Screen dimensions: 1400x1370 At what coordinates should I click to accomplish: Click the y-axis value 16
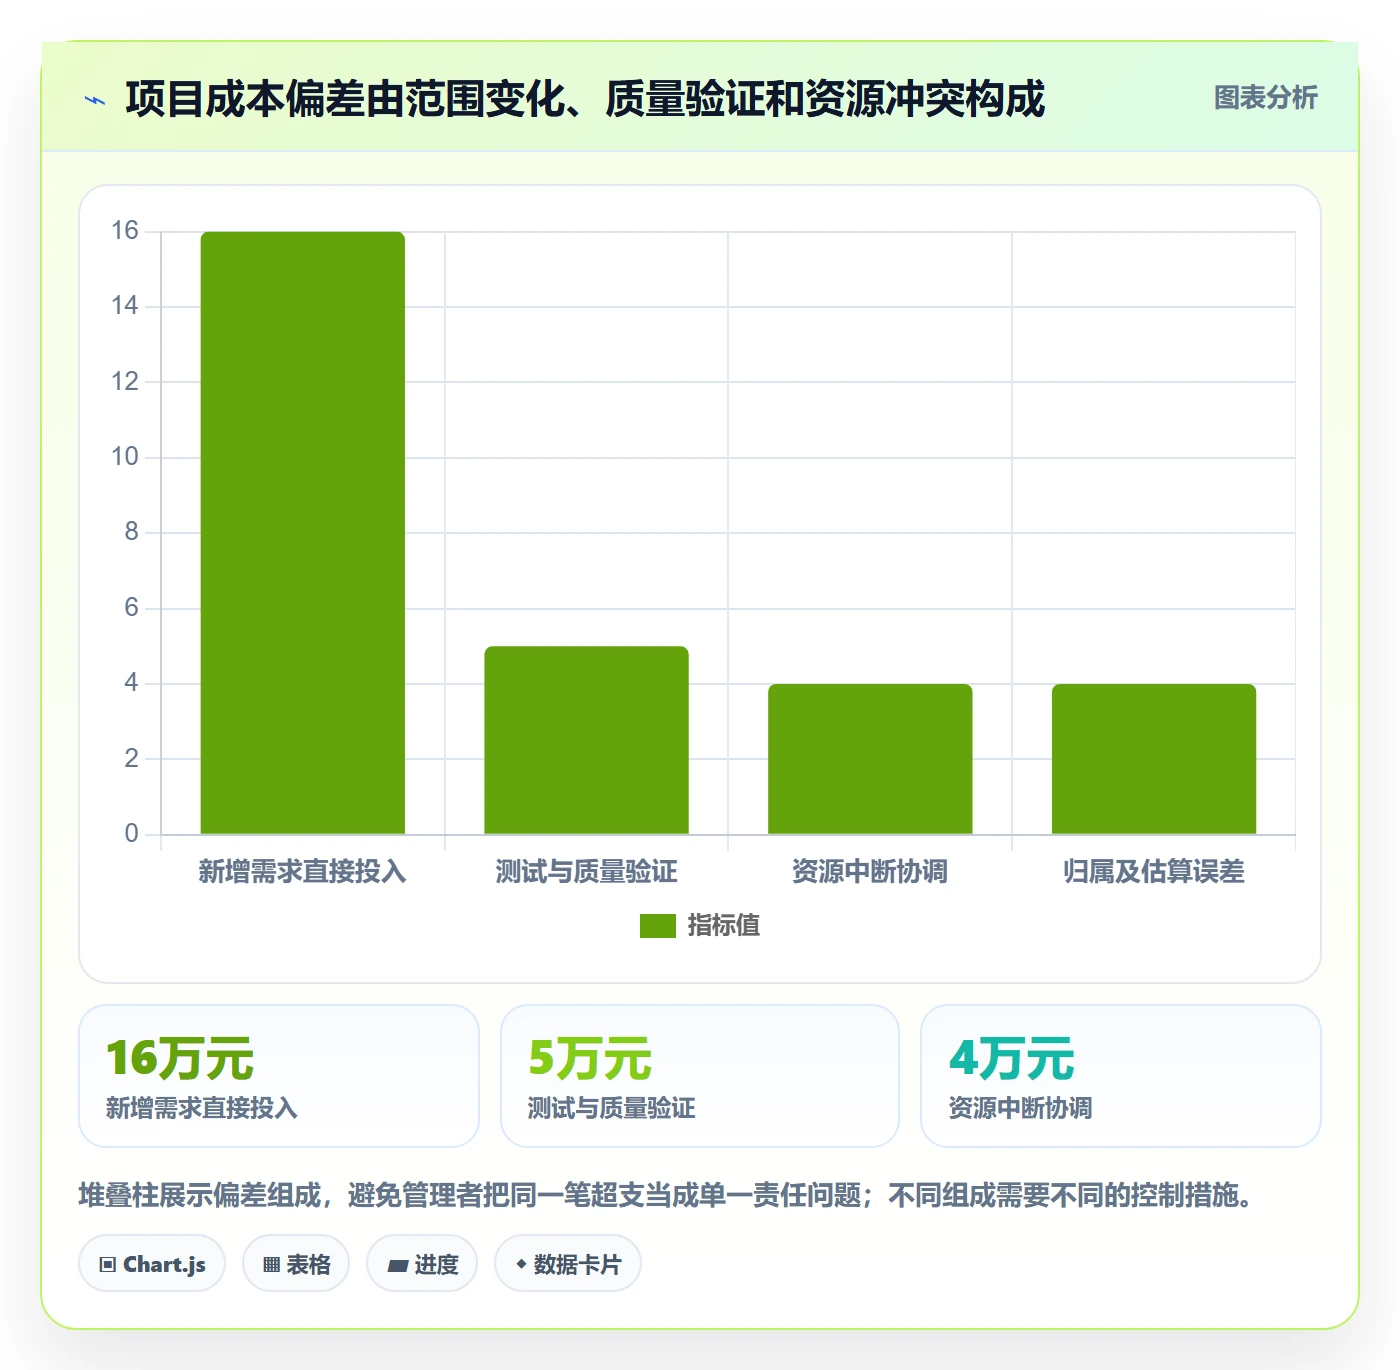click(x=125, y=231)
